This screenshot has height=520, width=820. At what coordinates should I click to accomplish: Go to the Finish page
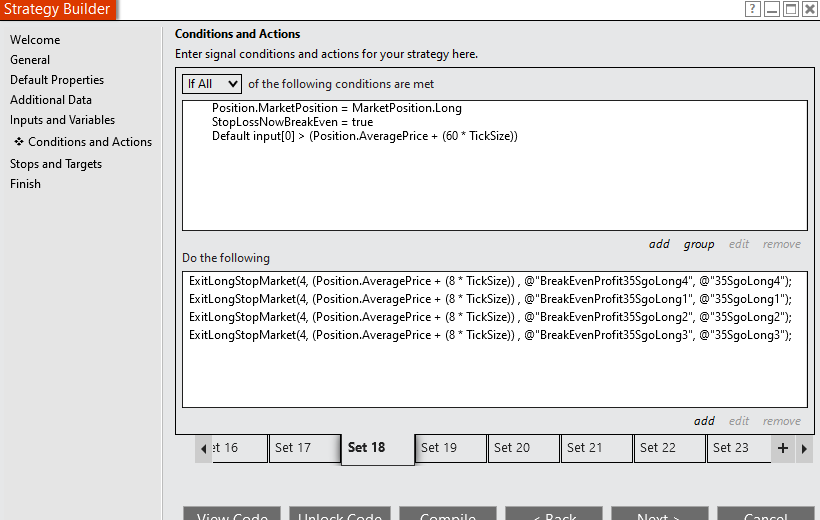(25, 184)
